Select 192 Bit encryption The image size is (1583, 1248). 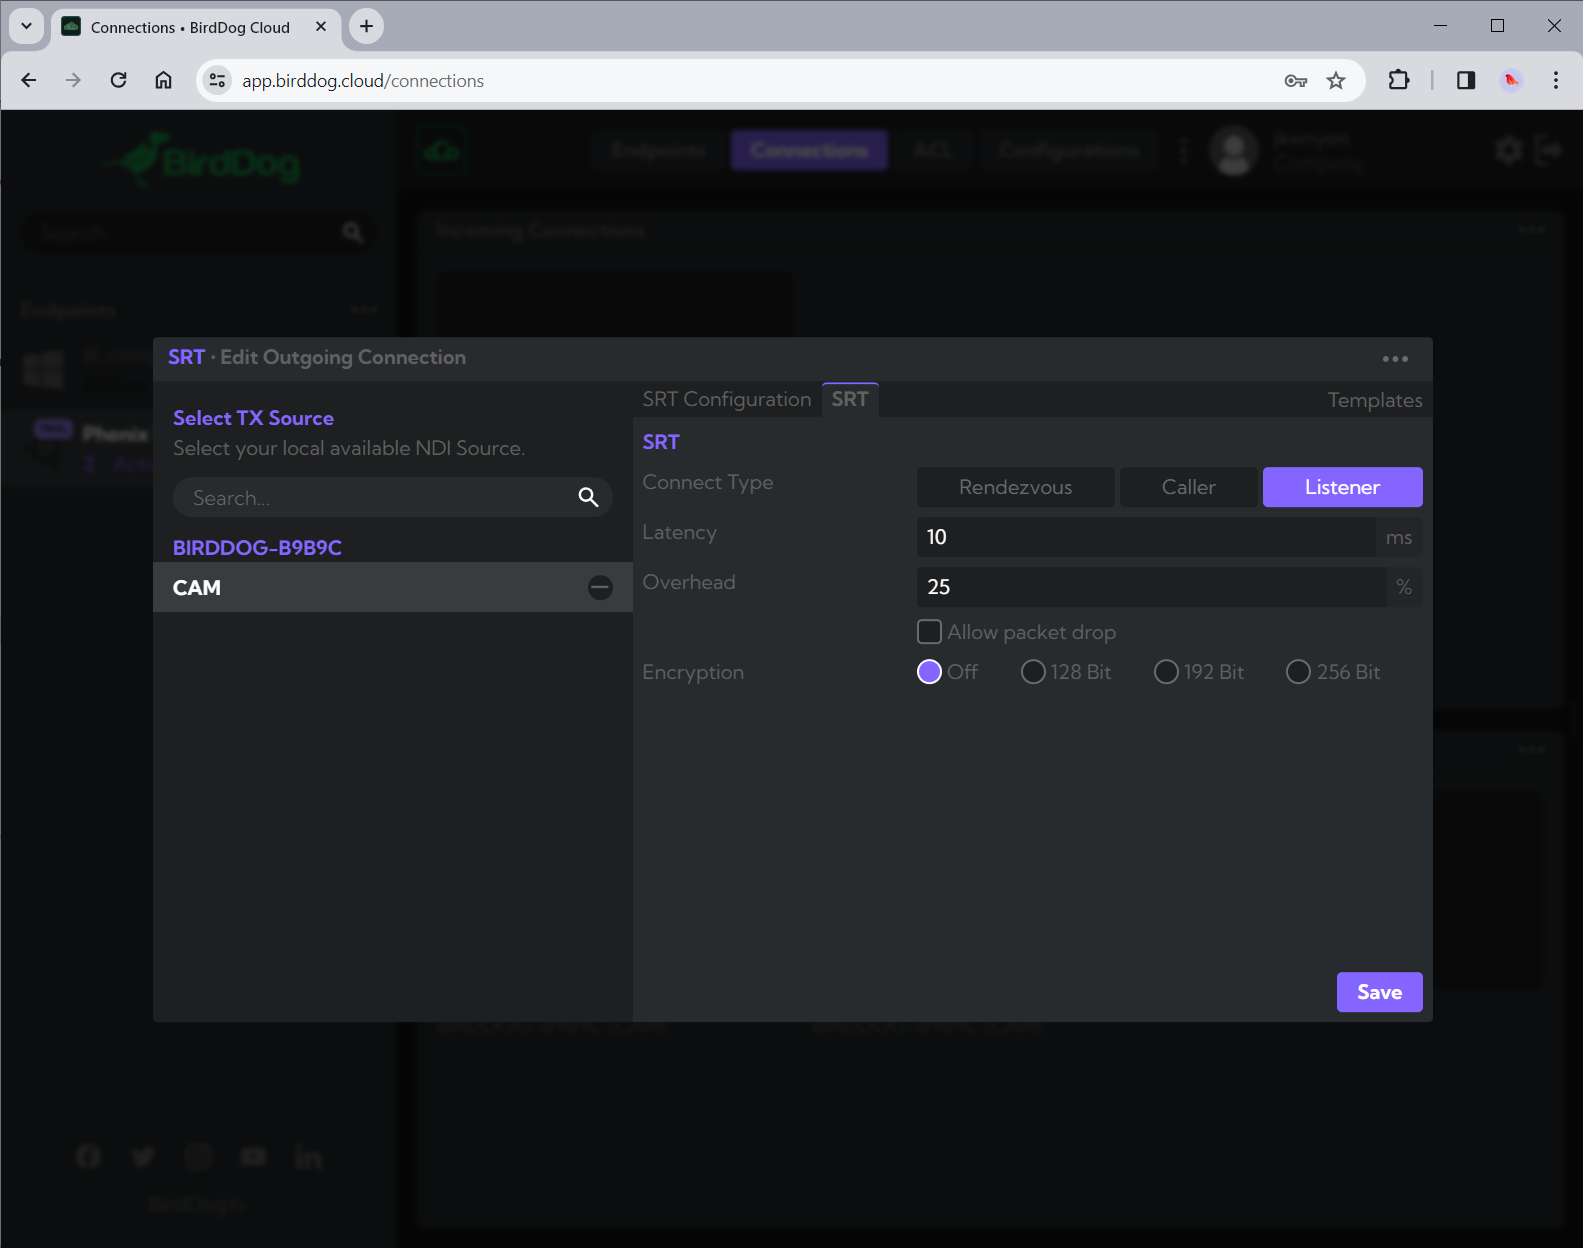tap(1166, 672)
